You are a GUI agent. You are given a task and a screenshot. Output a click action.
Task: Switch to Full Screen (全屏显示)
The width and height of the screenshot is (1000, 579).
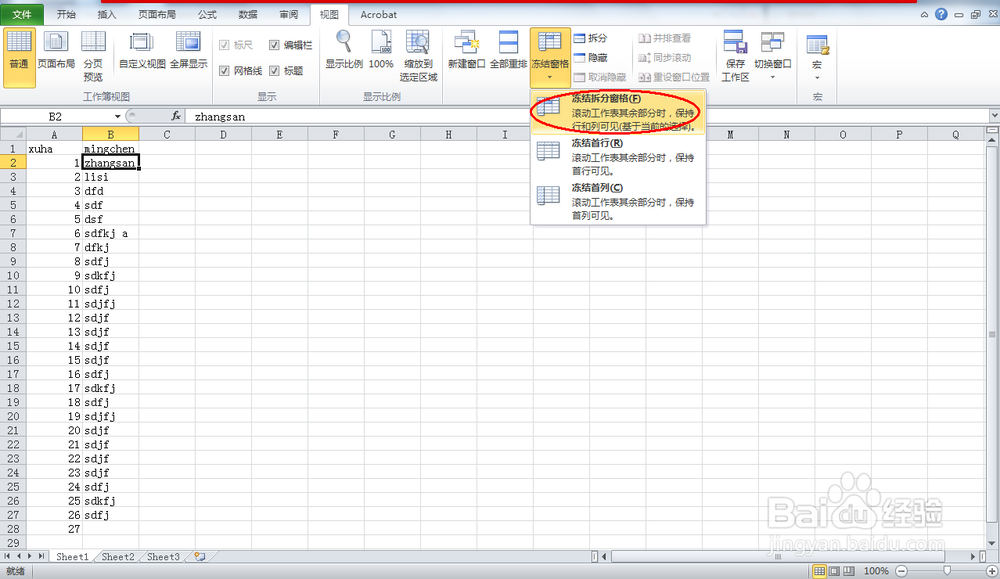tap(188, 50)
